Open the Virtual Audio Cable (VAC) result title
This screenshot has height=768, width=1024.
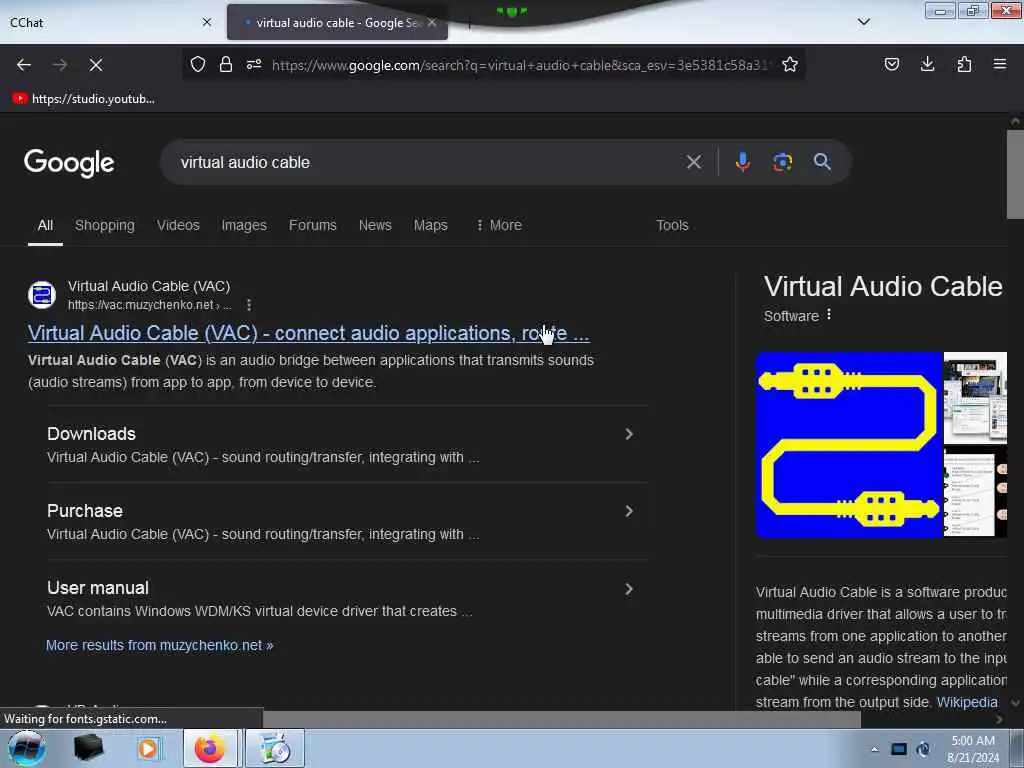(x=308, y=333)
